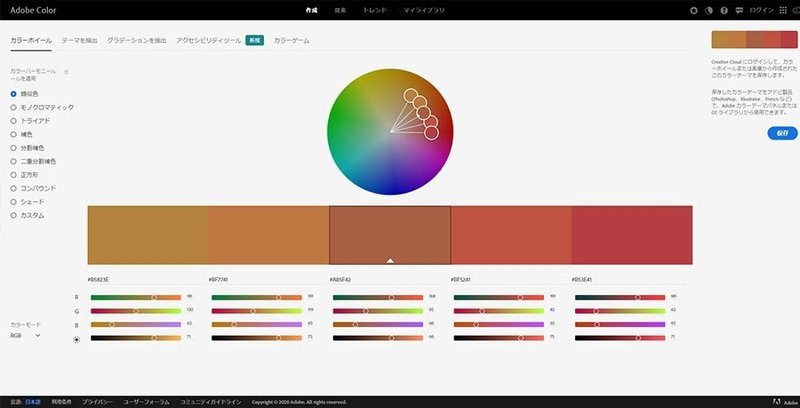Click the #BF5241 hex input field
This screenshot has height=408, width=800.
click(x=511, y=279)
